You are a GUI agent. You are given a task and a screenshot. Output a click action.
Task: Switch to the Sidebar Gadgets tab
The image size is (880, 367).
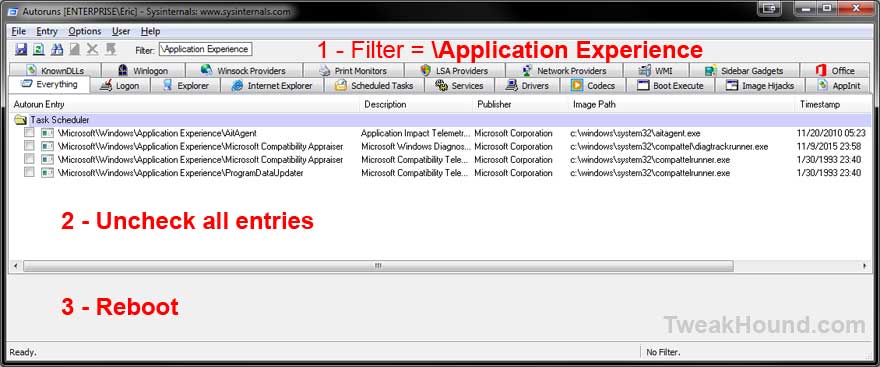(744, 71)
